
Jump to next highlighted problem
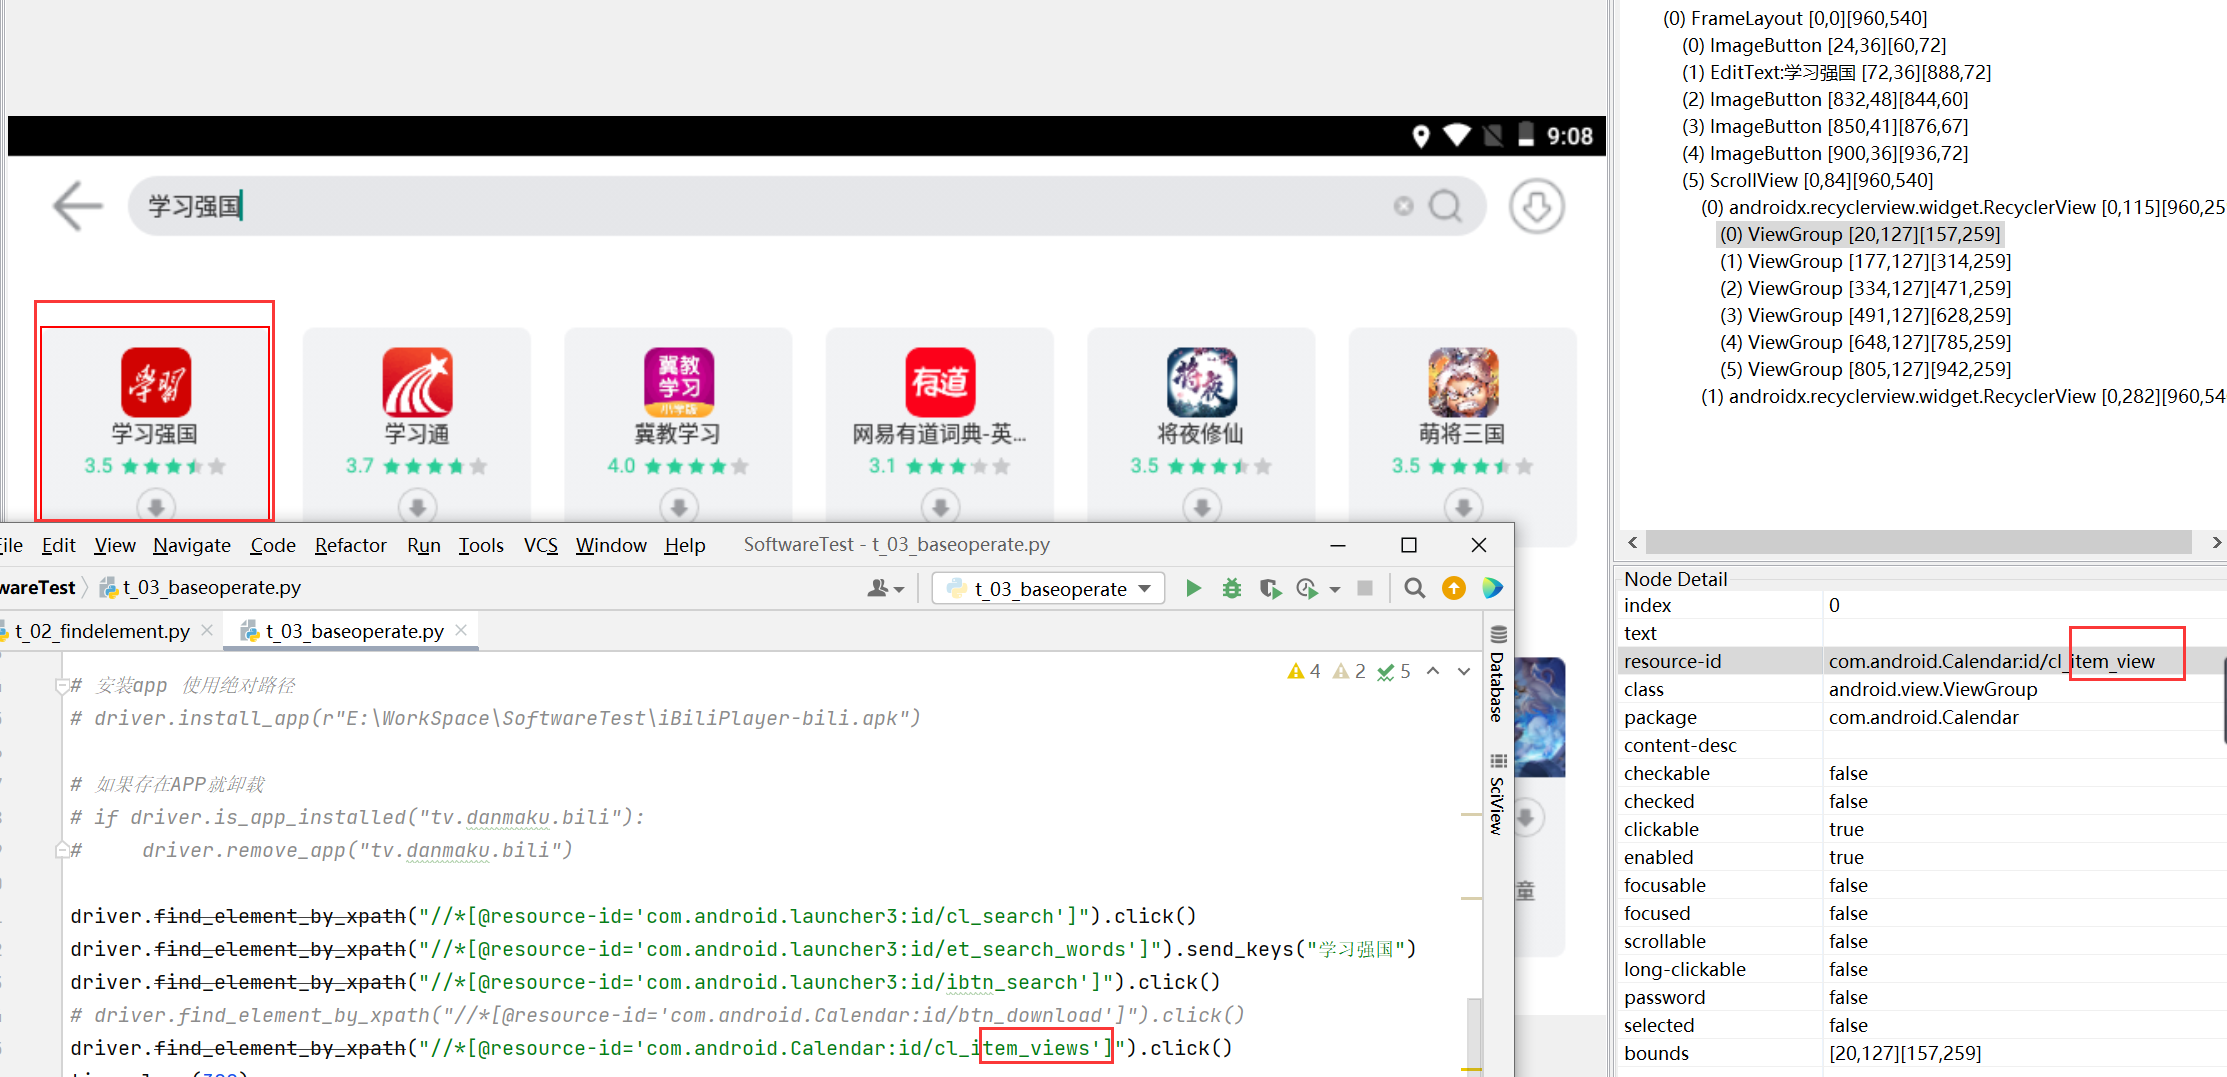pyautogui.click(x=1464, y=671)
